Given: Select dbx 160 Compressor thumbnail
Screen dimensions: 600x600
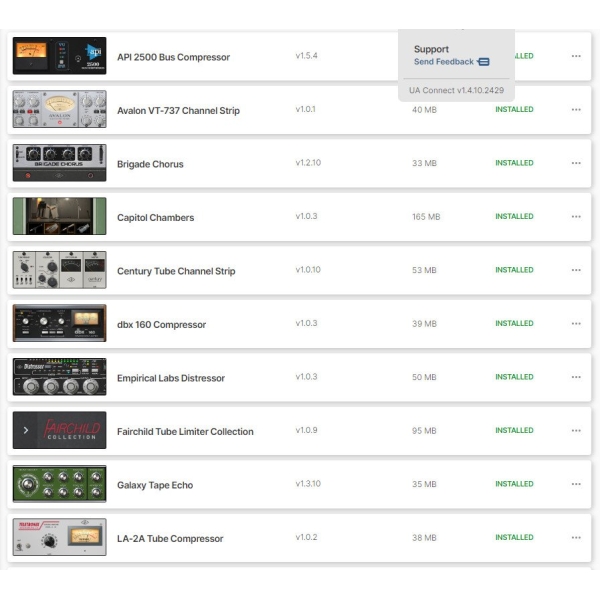Looking at the screenshot, I should click(x=59, y=323).
